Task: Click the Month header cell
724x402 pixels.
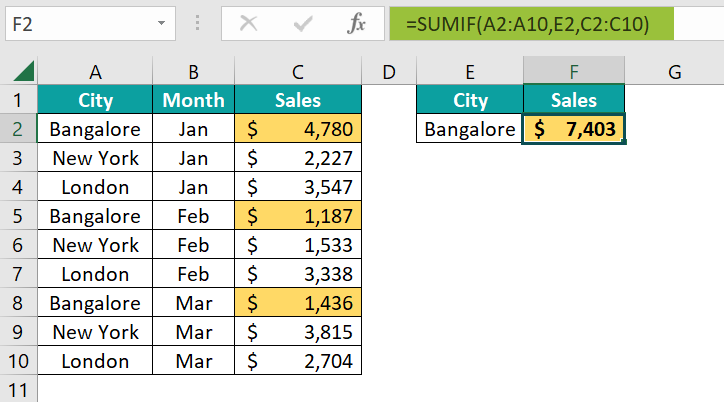Action: pos(193,100)
